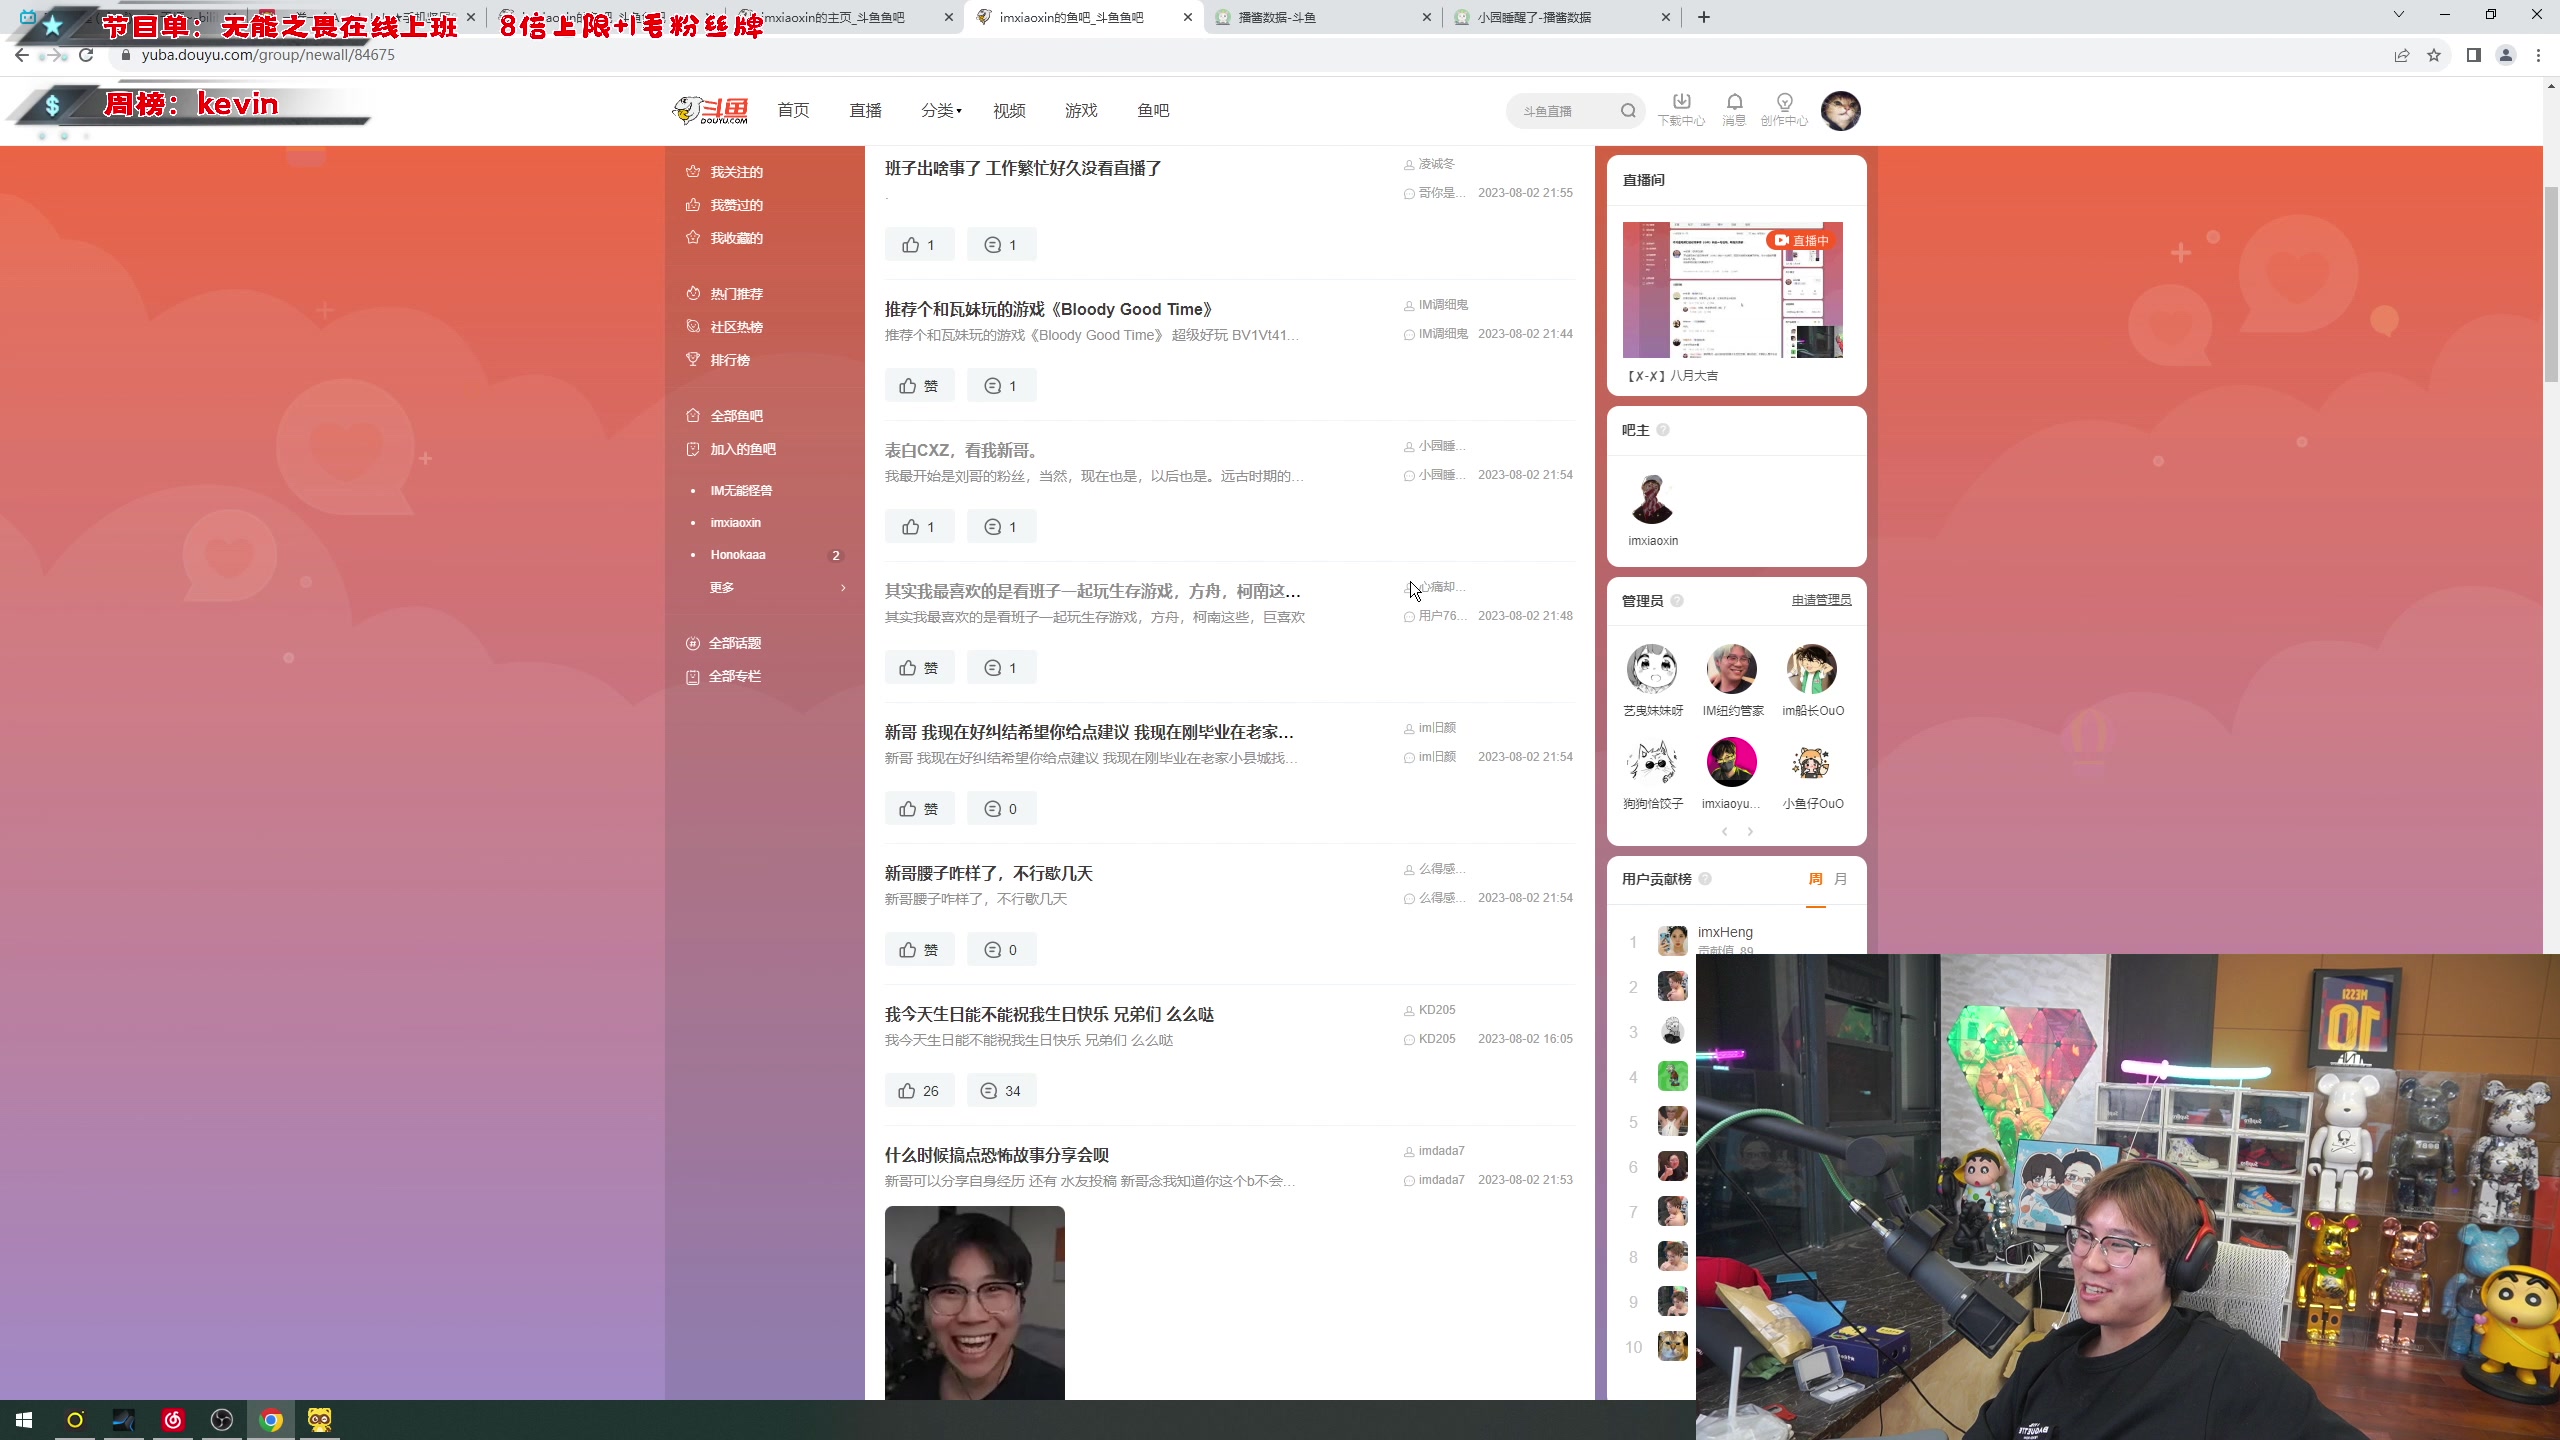The width and height of the screenshot is (2560, 1440).
Task: Switch contribution ranking to 月 monthly view
Action: [1840, 879]
